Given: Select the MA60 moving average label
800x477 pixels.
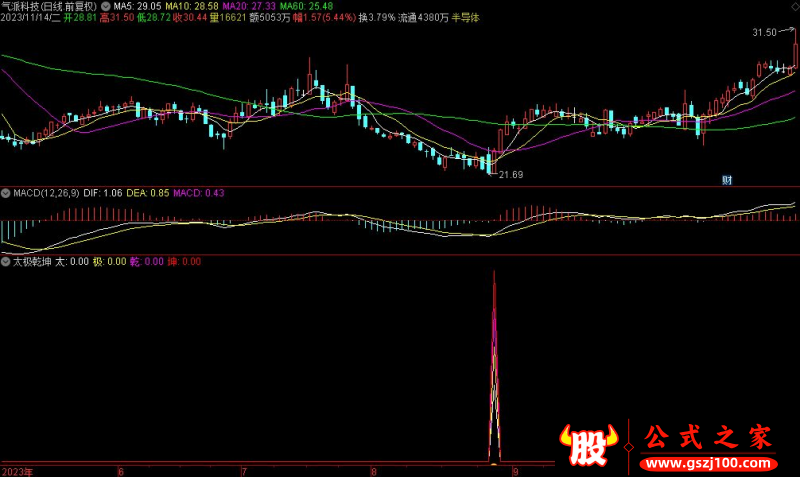Looking at the screenshot, I should click(x=306, y=7).
